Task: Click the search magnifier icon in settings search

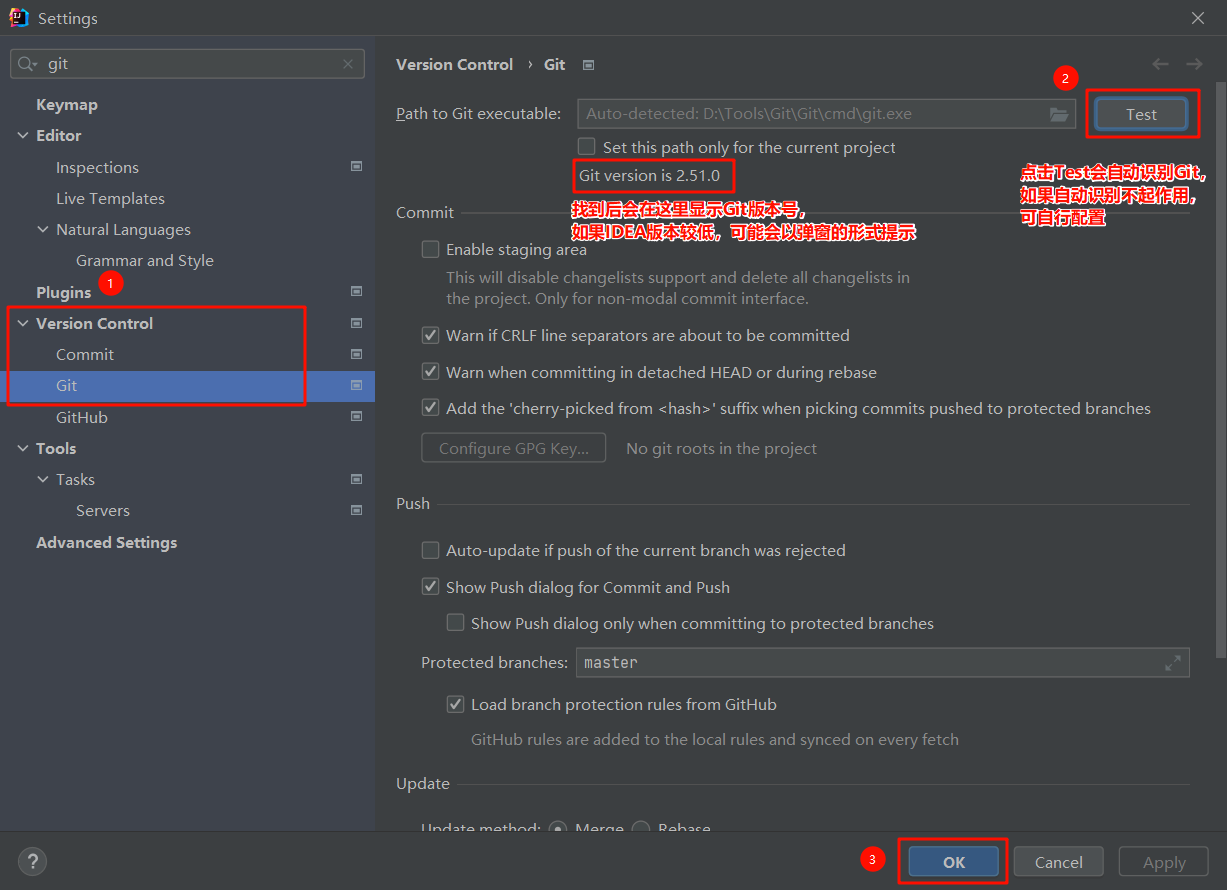Action: click(27, 64)
